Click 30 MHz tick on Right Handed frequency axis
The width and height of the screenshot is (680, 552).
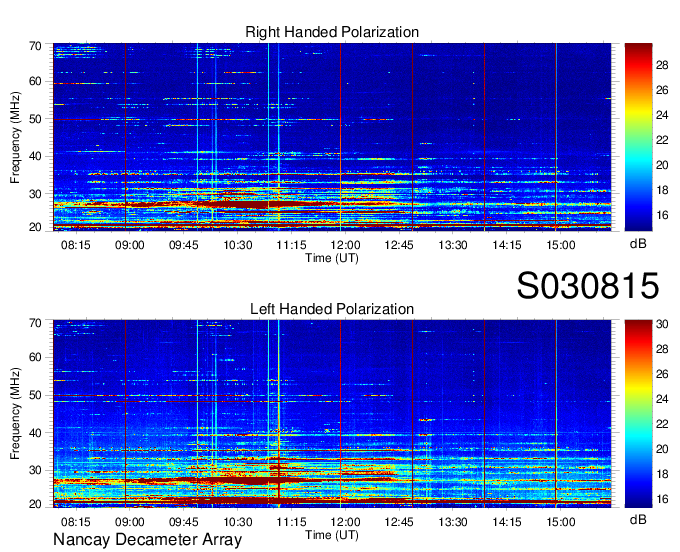(x=35, y=194)
